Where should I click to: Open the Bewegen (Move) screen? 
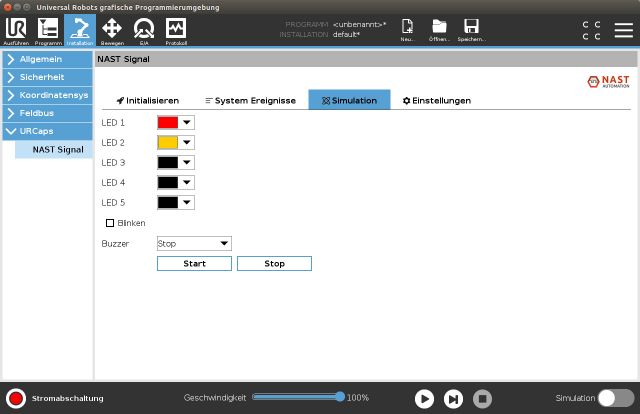click(112, 30)
